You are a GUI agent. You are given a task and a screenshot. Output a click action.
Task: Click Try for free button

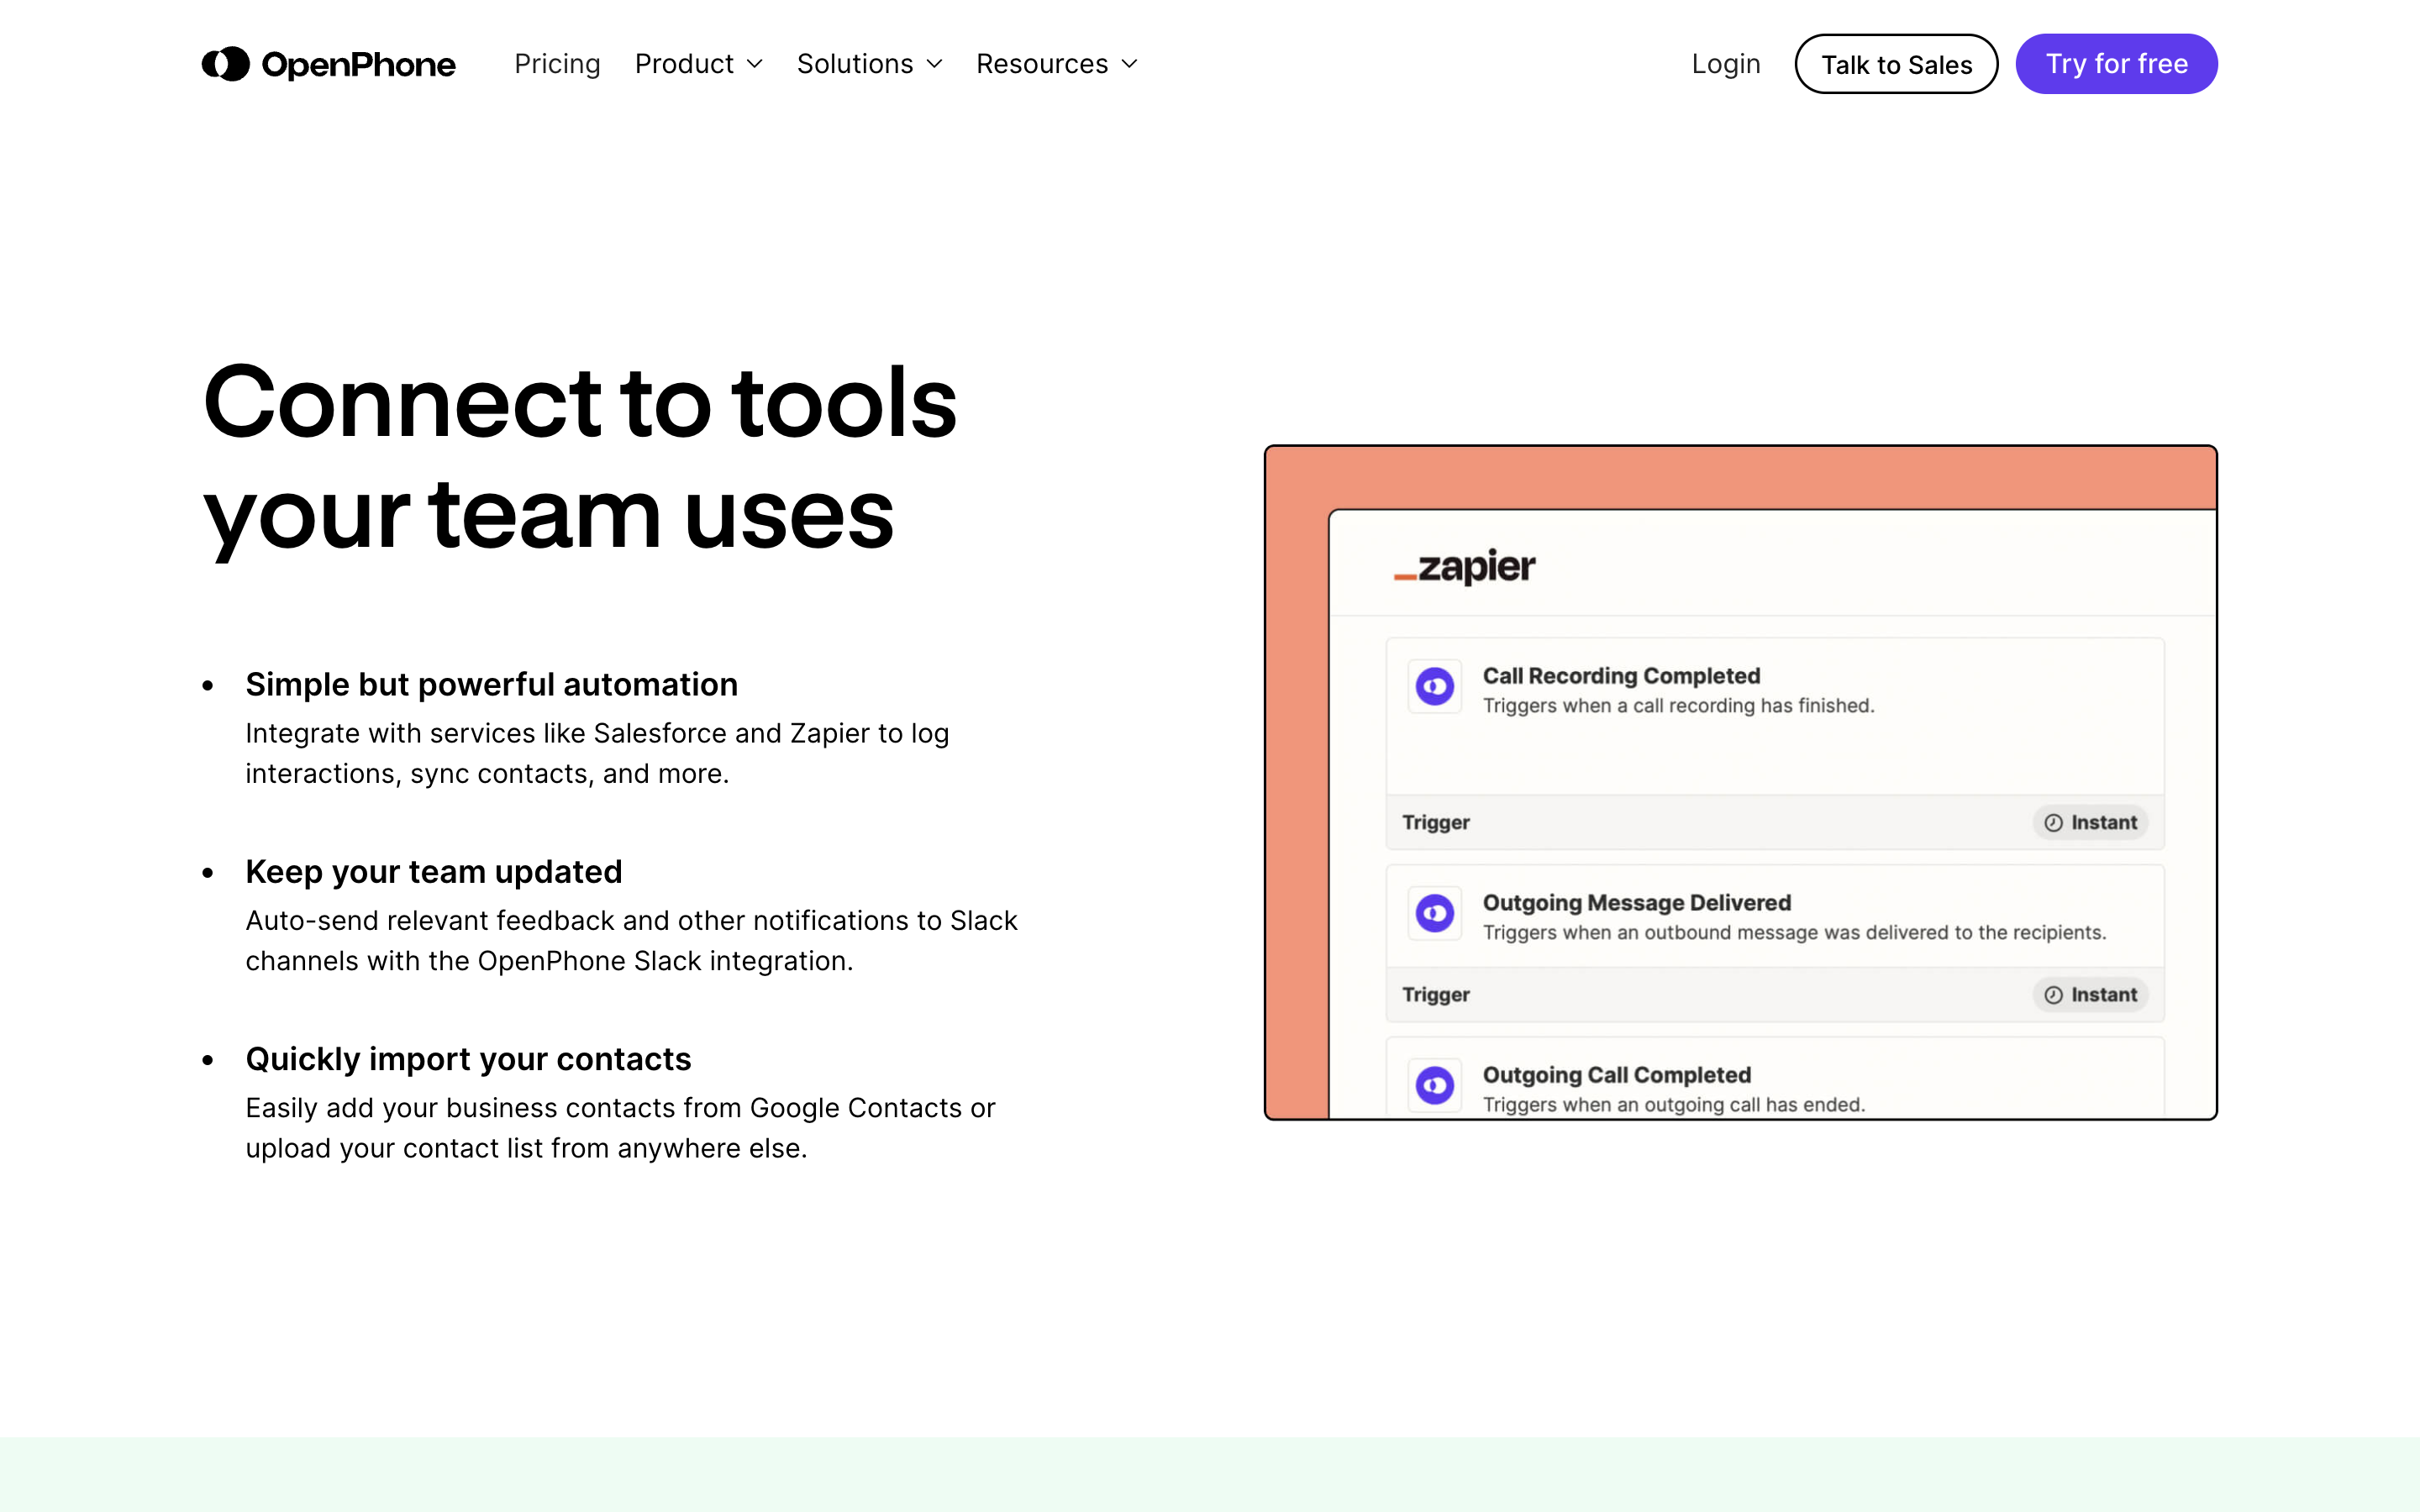click(2116, 64)
